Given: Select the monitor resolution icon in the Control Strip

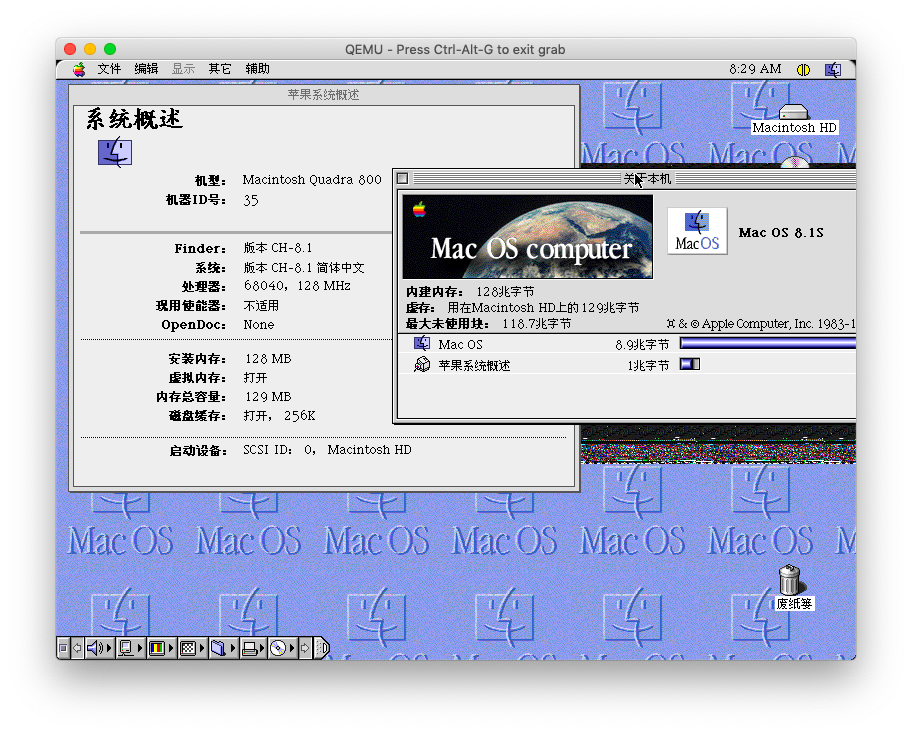Looking at the screenshot, I should pyautogui.click(x=127, y=648).
